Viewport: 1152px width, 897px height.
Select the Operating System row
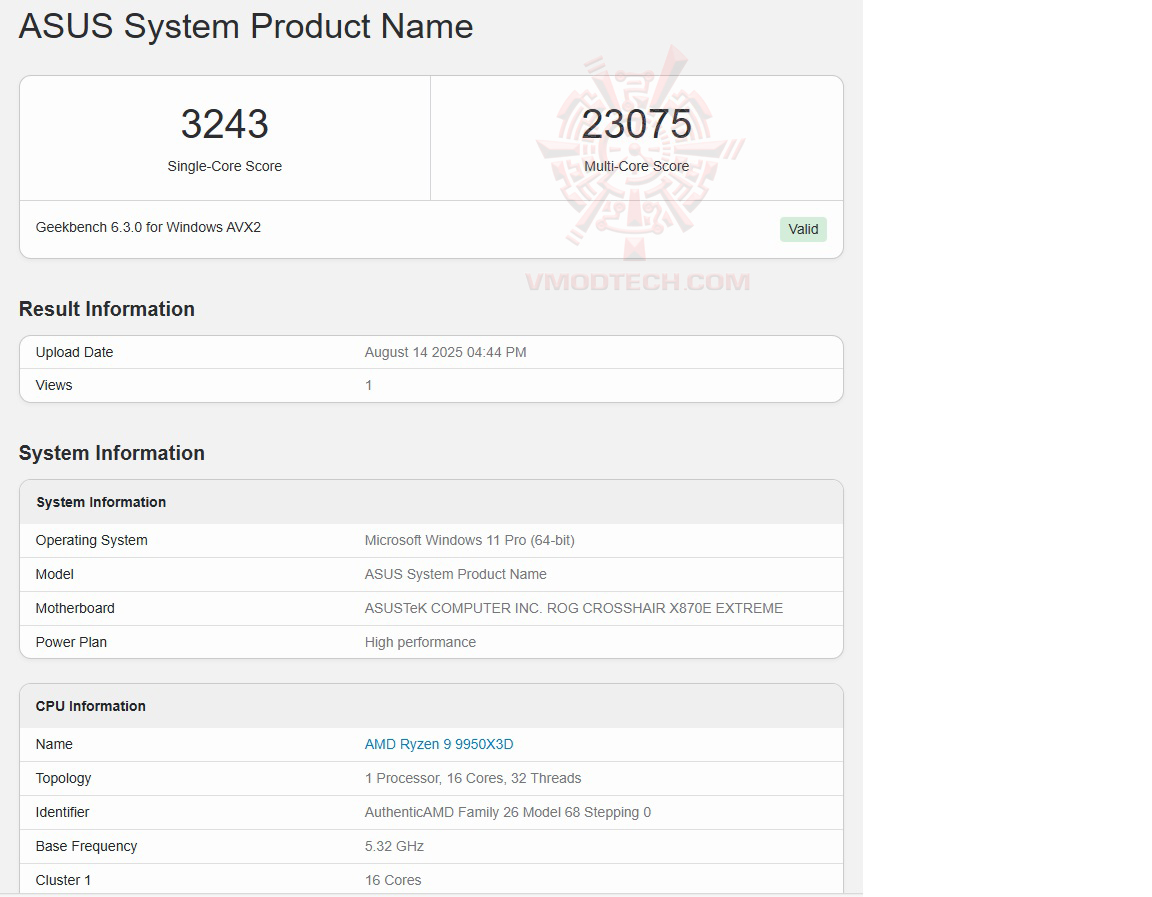(x=430, y=540)
